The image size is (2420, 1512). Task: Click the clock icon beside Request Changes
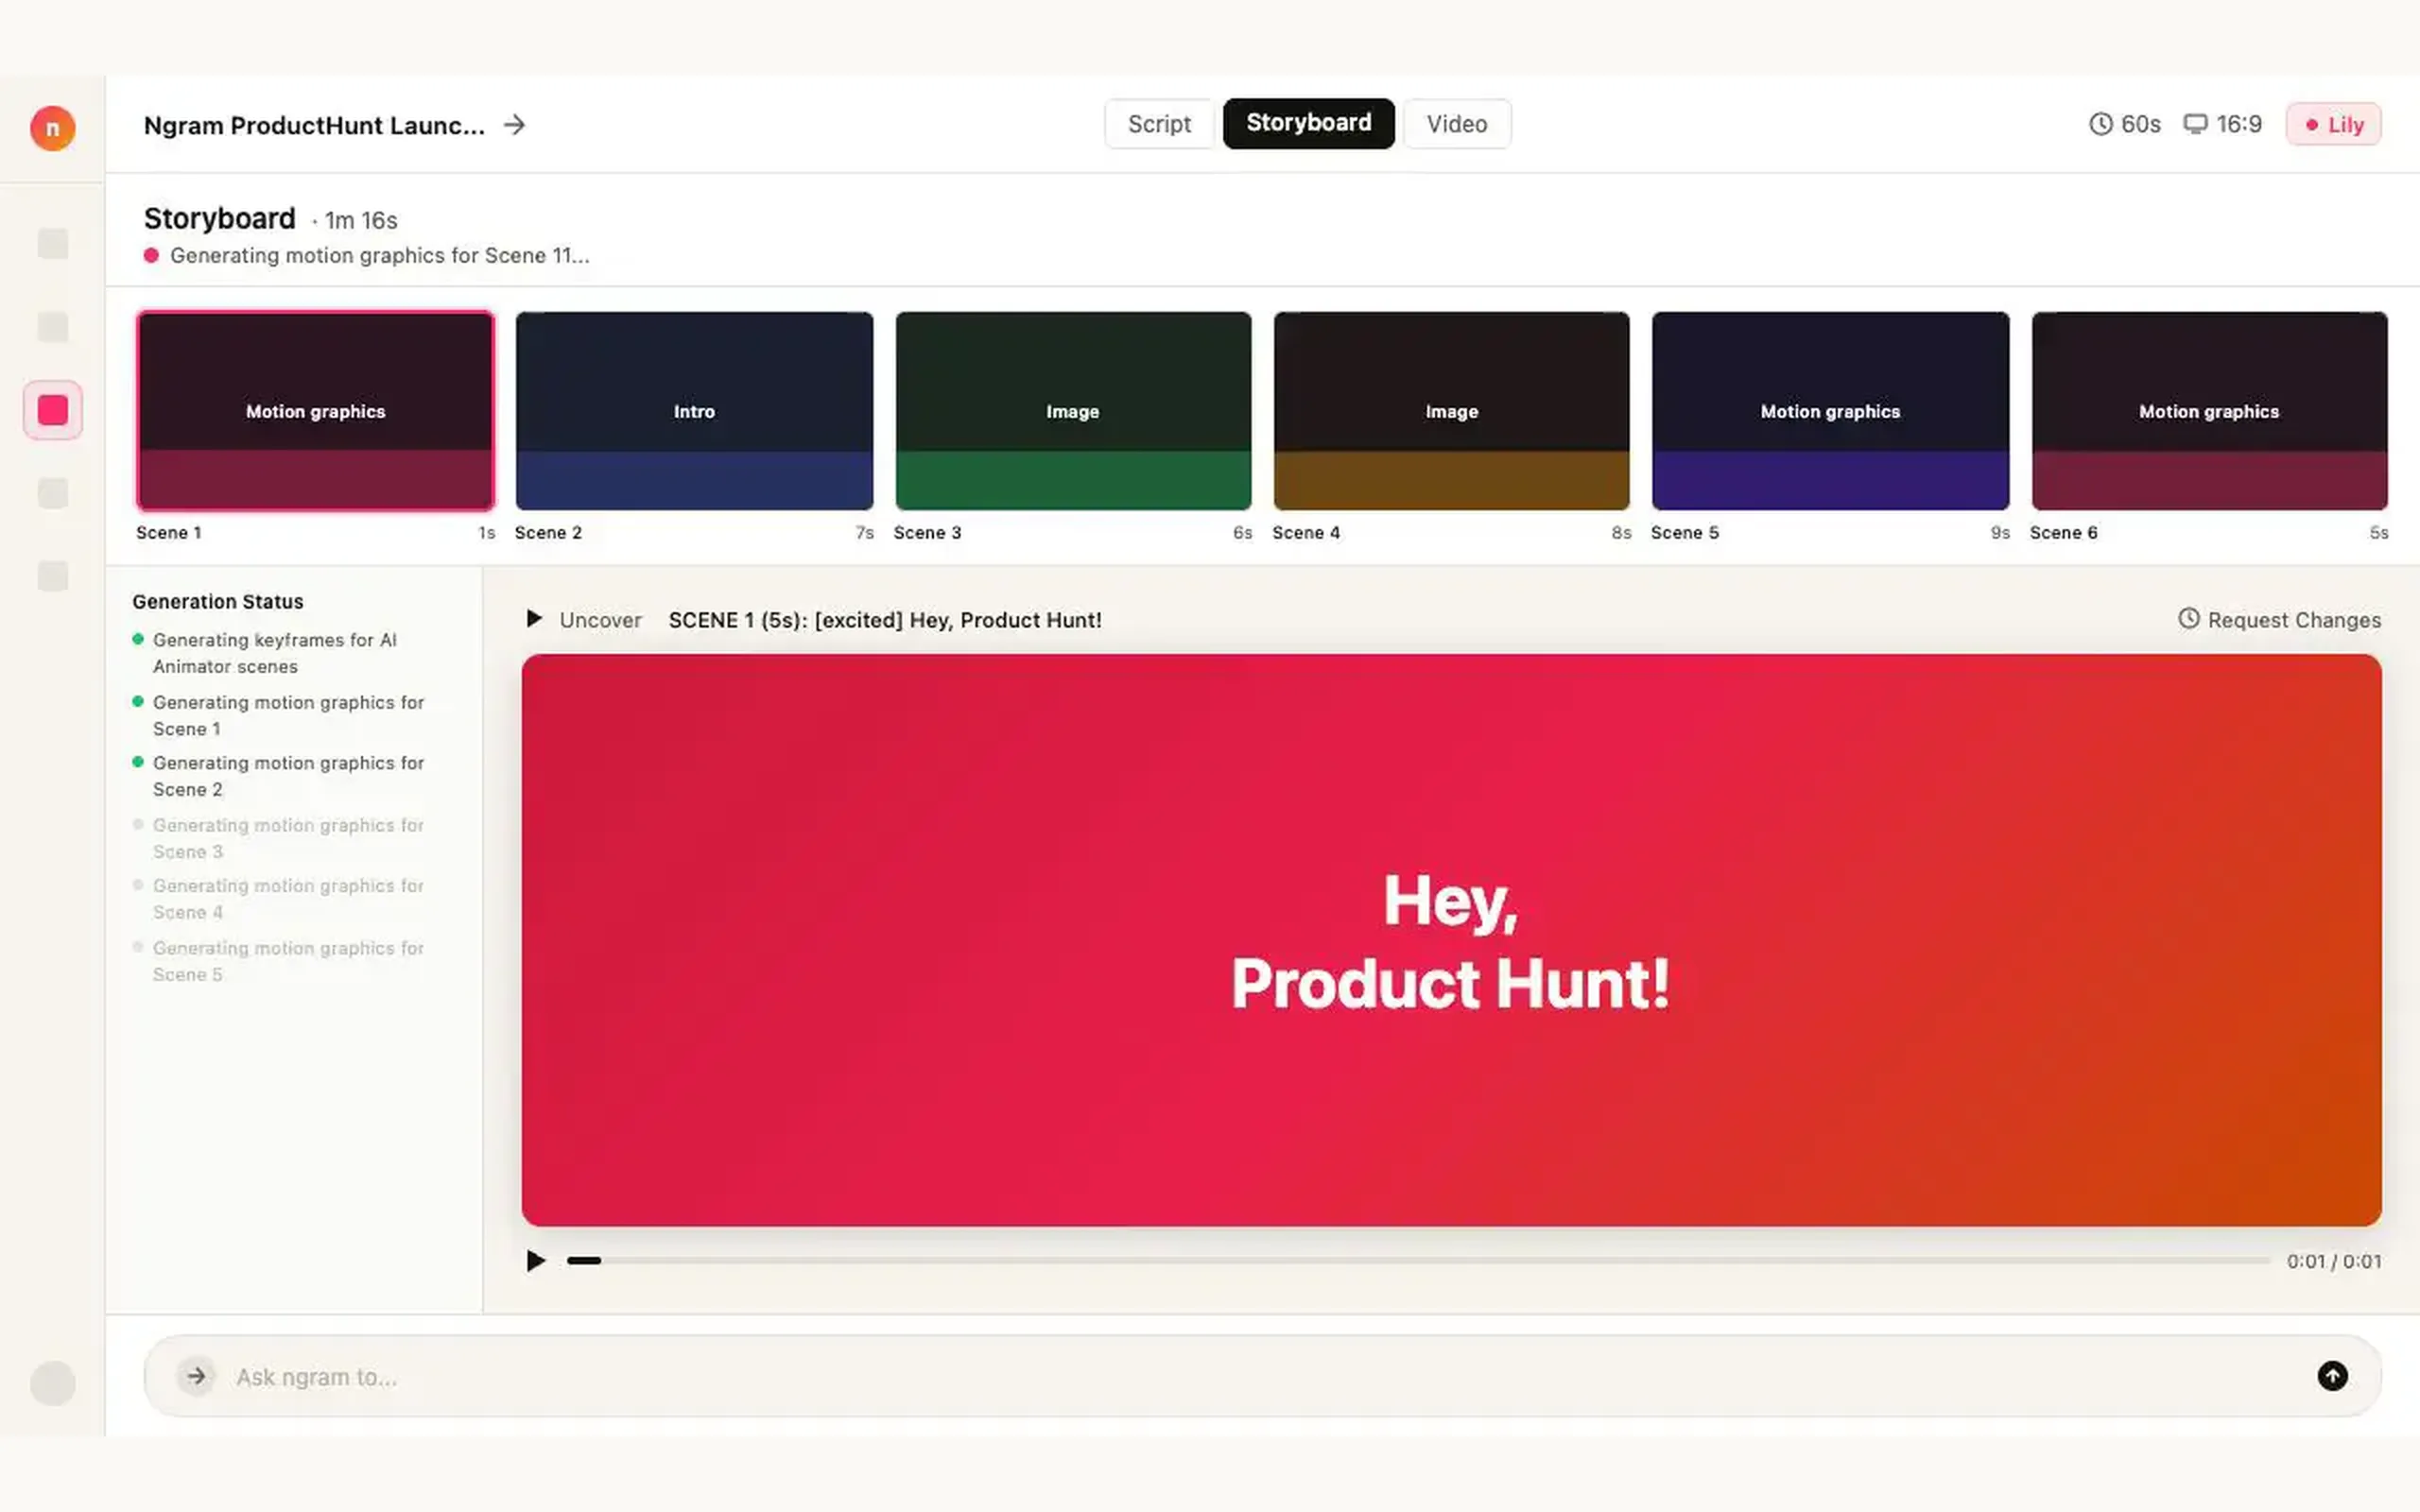(2189, 619)
